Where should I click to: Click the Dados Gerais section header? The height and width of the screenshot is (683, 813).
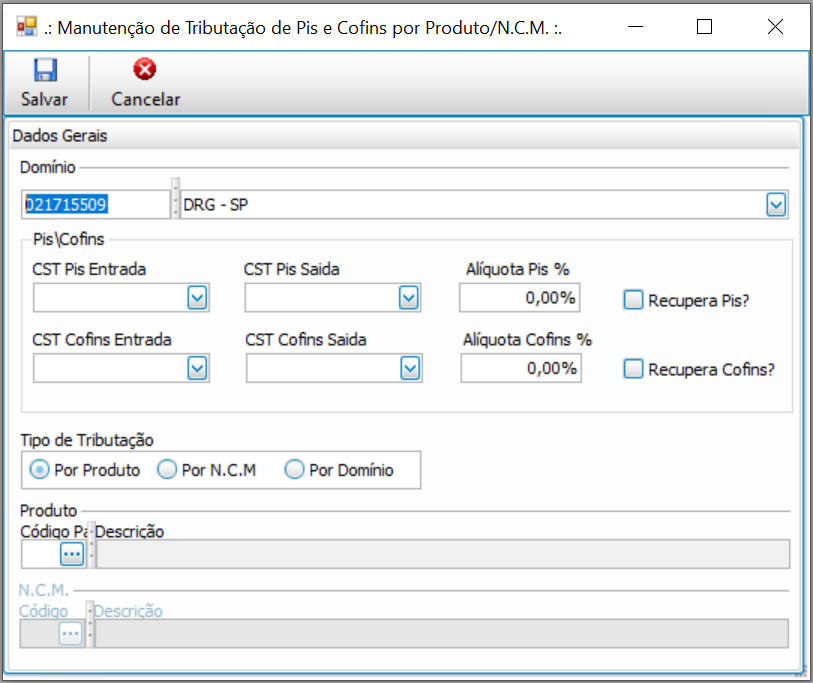point(404,136)
